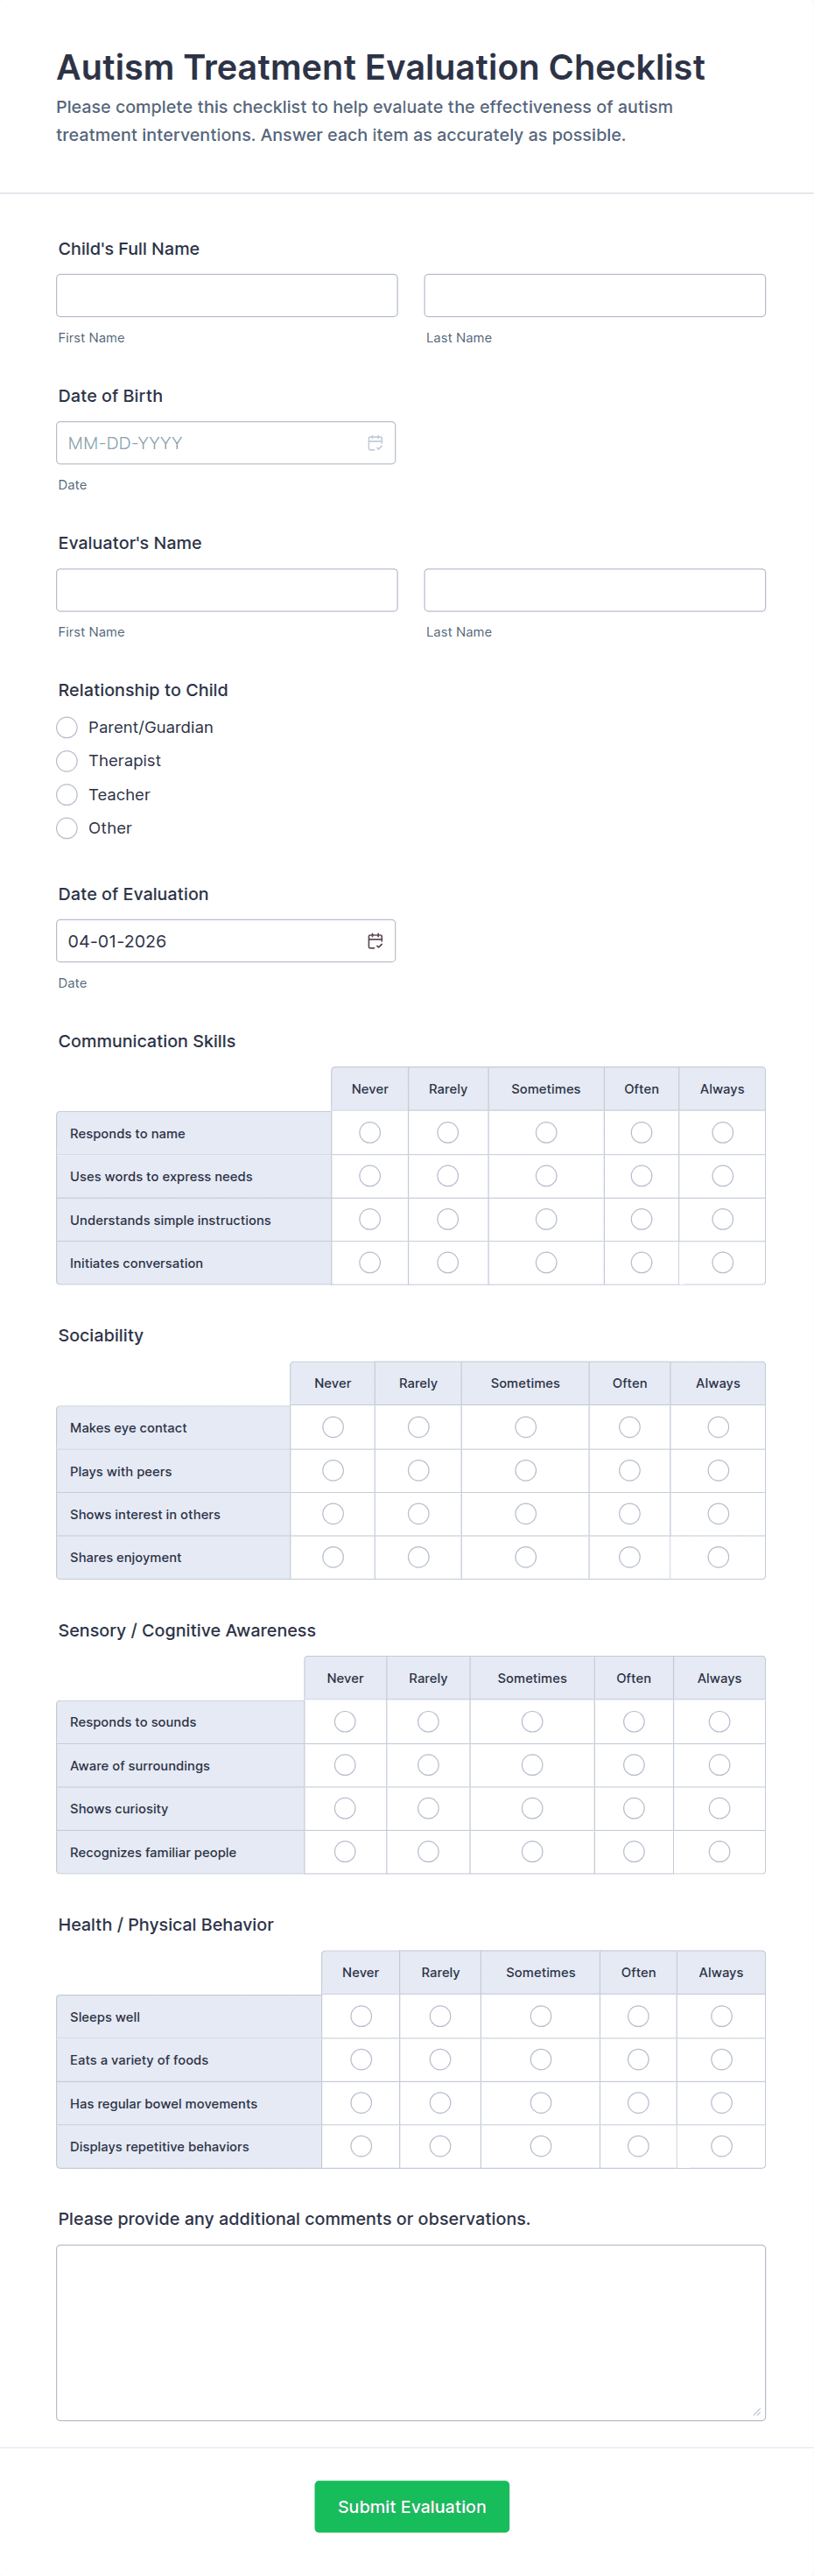Screen dimensions: 814x2576
Task: Click child's First Name field
Action: [227, 296]
